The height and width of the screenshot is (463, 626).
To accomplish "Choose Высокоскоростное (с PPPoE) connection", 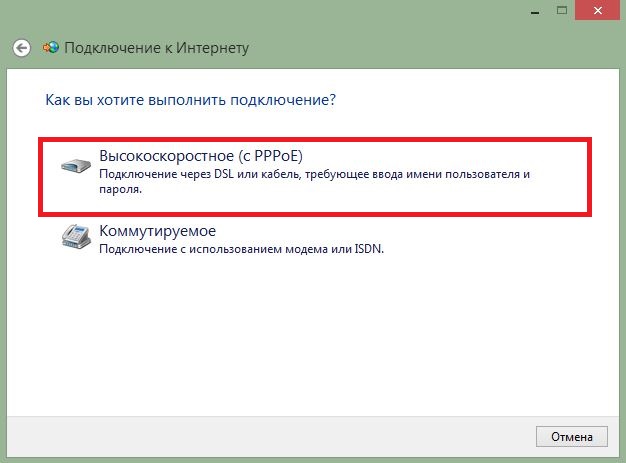I will [315, 177].
